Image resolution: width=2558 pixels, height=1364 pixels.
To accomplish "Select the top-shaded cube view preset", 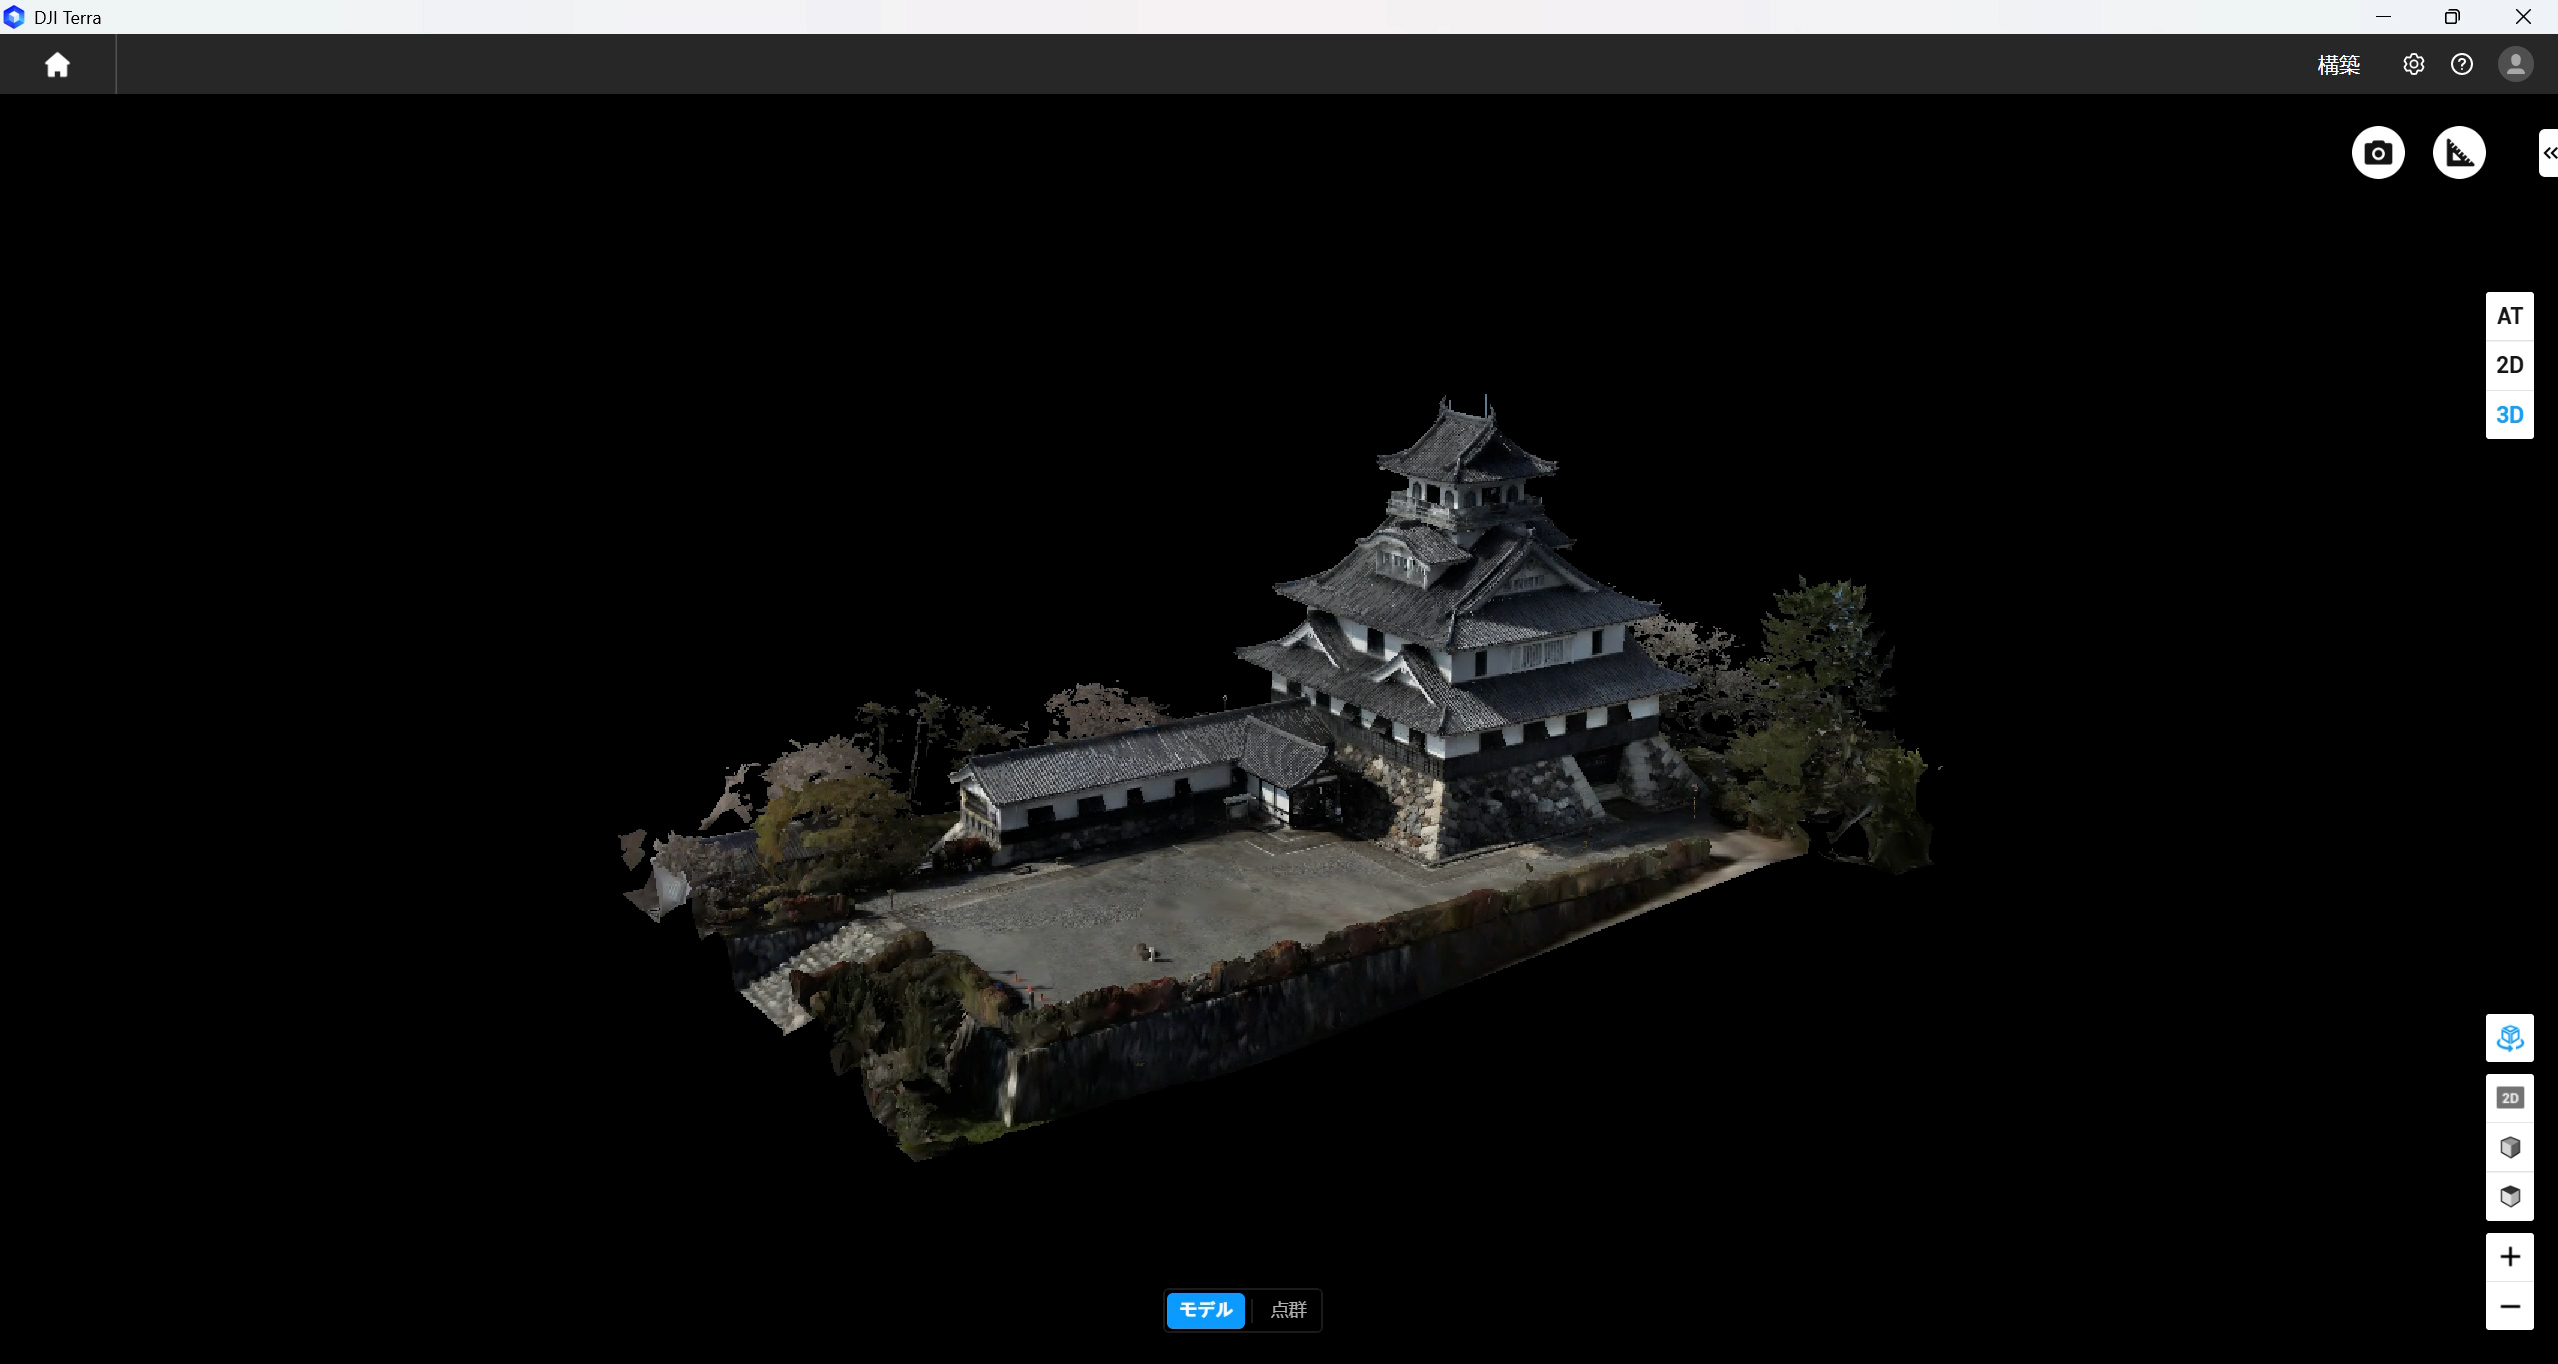I will coord(2509,1196).
